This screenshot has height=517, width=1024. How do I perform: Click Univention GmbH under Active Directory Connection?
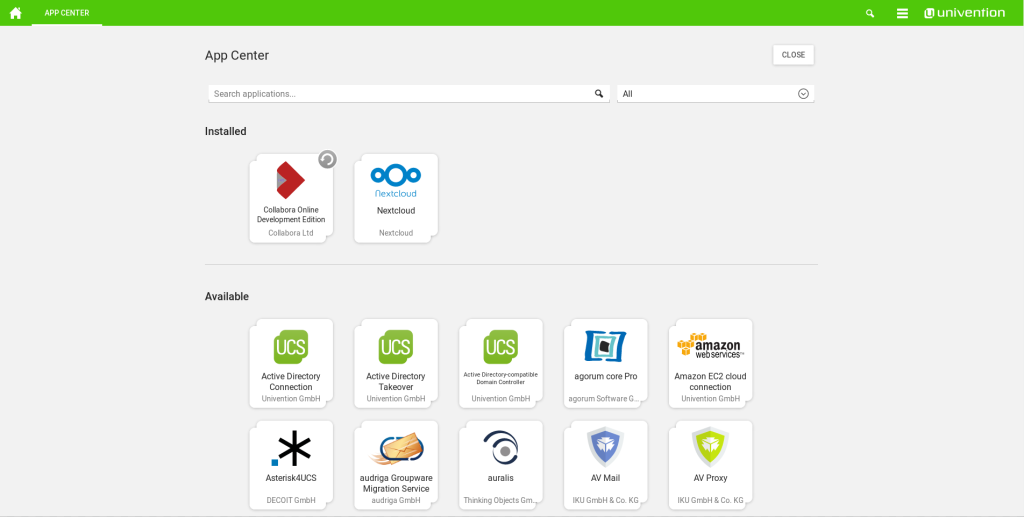coord(291,398)
